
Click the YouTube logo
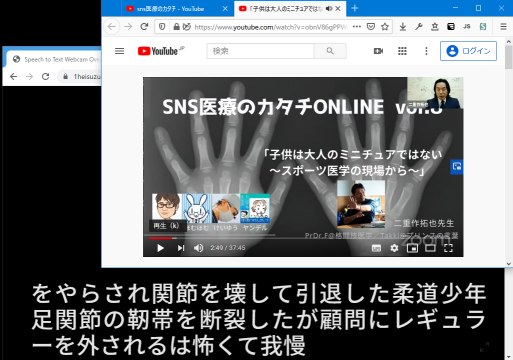coord(158,51)
